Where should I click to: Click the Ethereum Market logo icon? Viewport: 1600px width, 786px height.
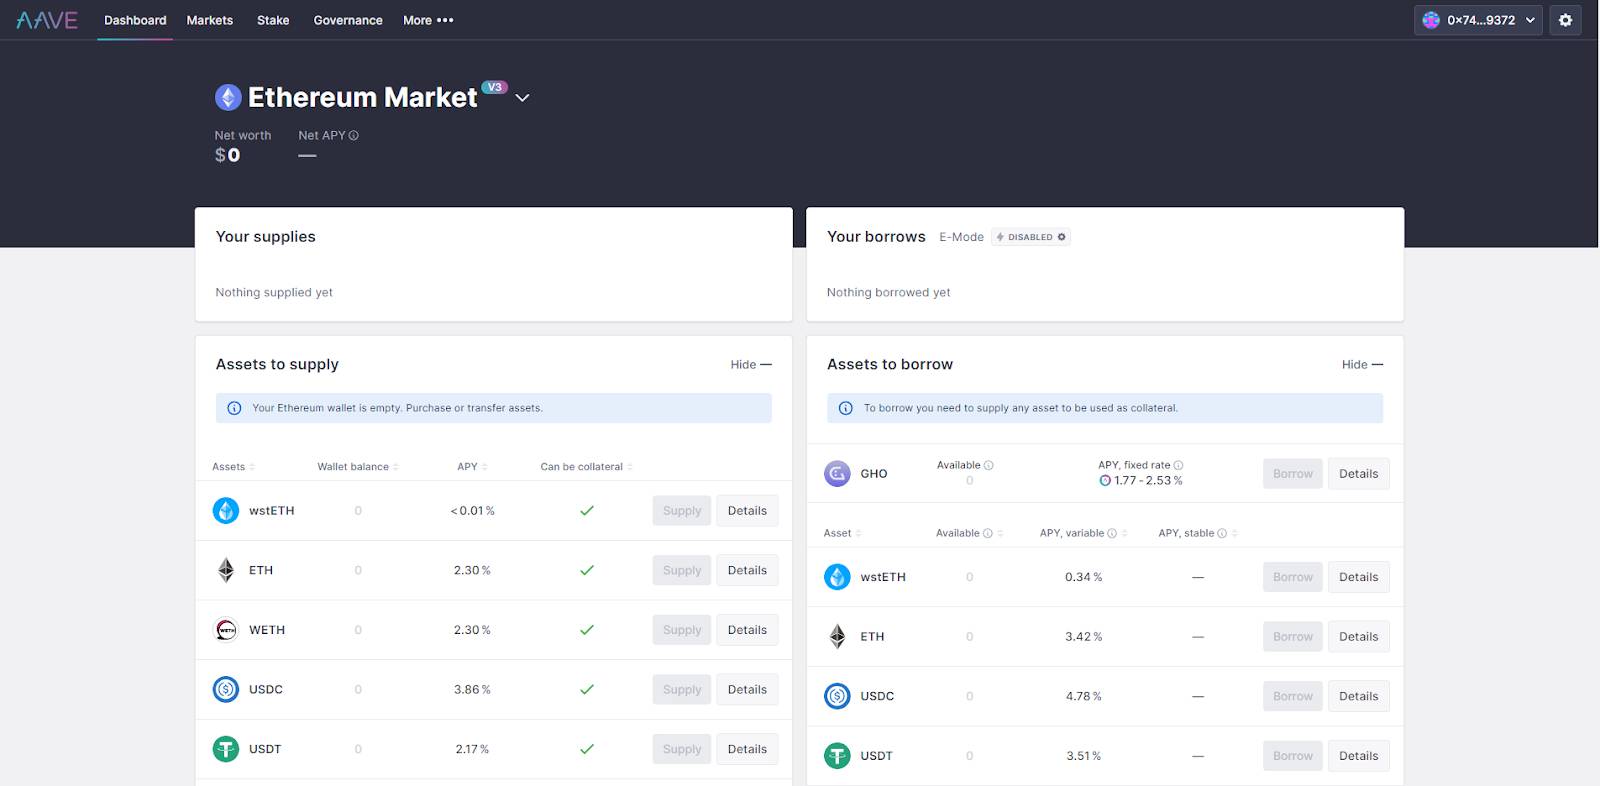228,97
